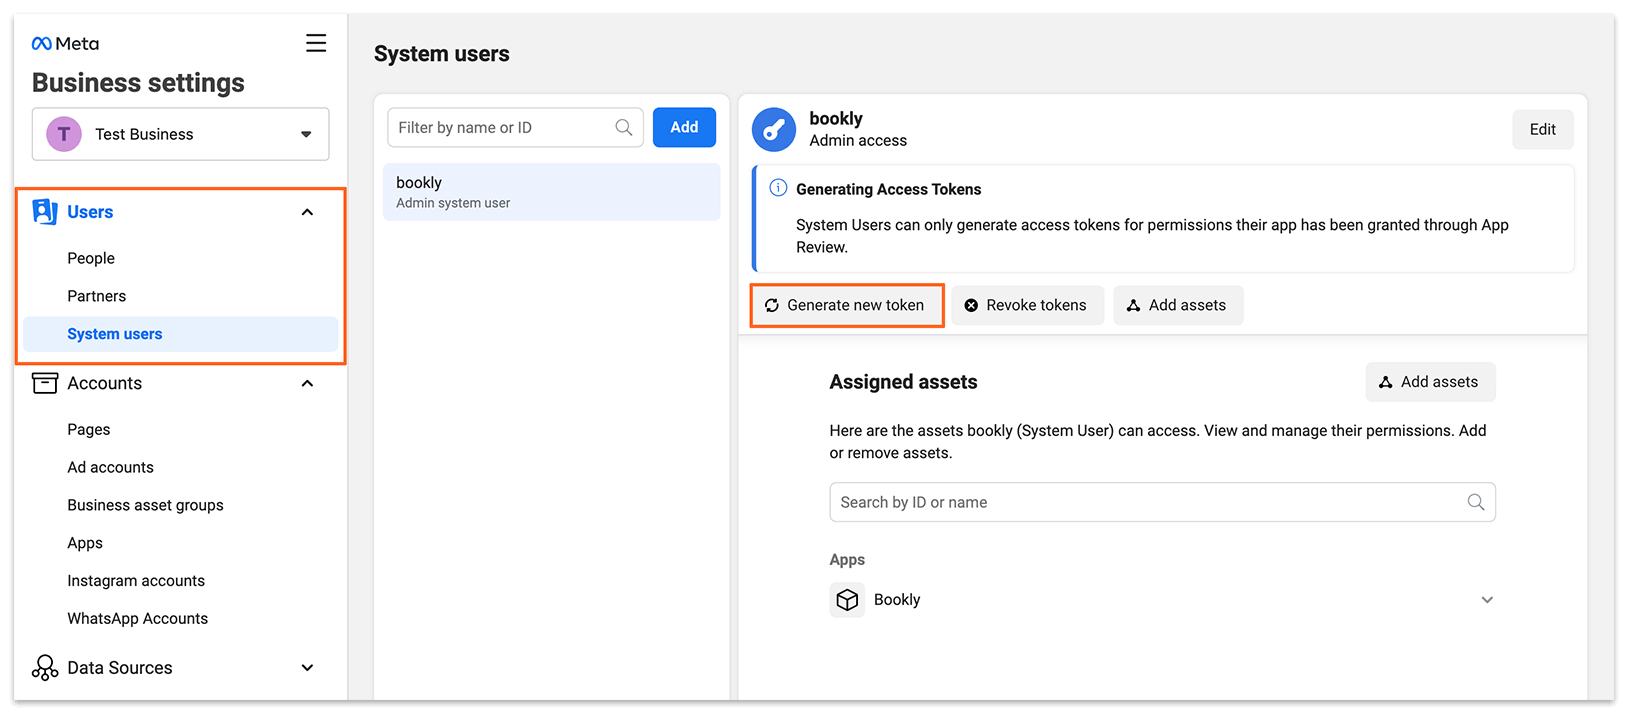Click Revoke tokens

tap(1027, 305)
